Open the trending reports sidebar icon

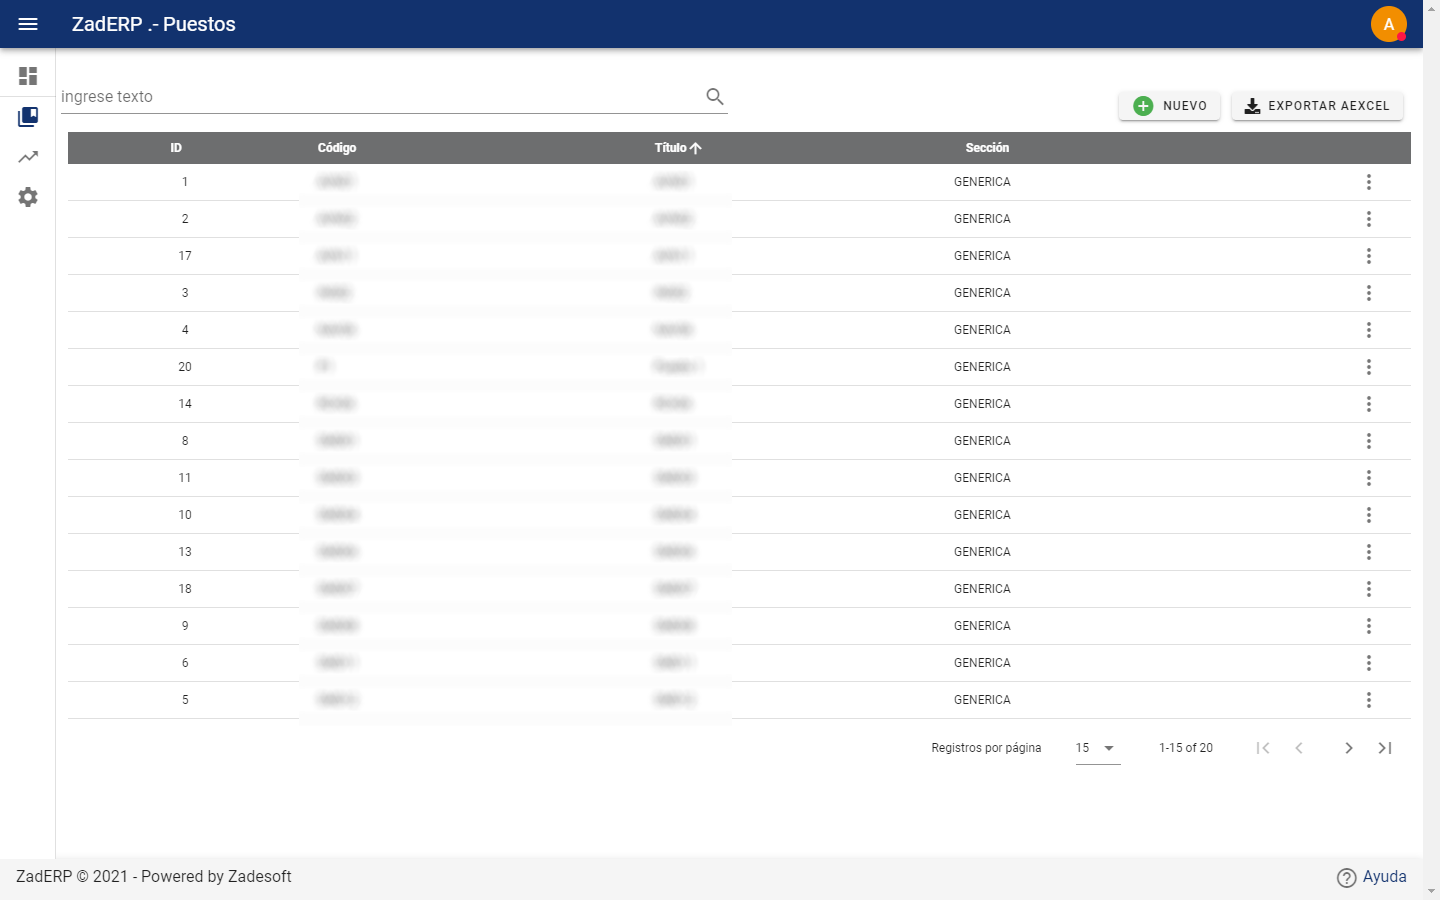tap(28, 157)
